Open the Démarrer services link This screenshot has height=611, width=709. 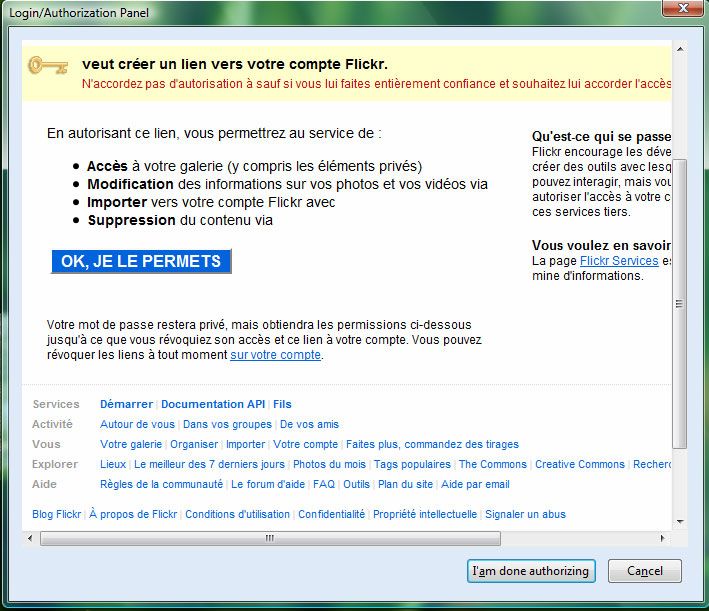tap(127, 404)
